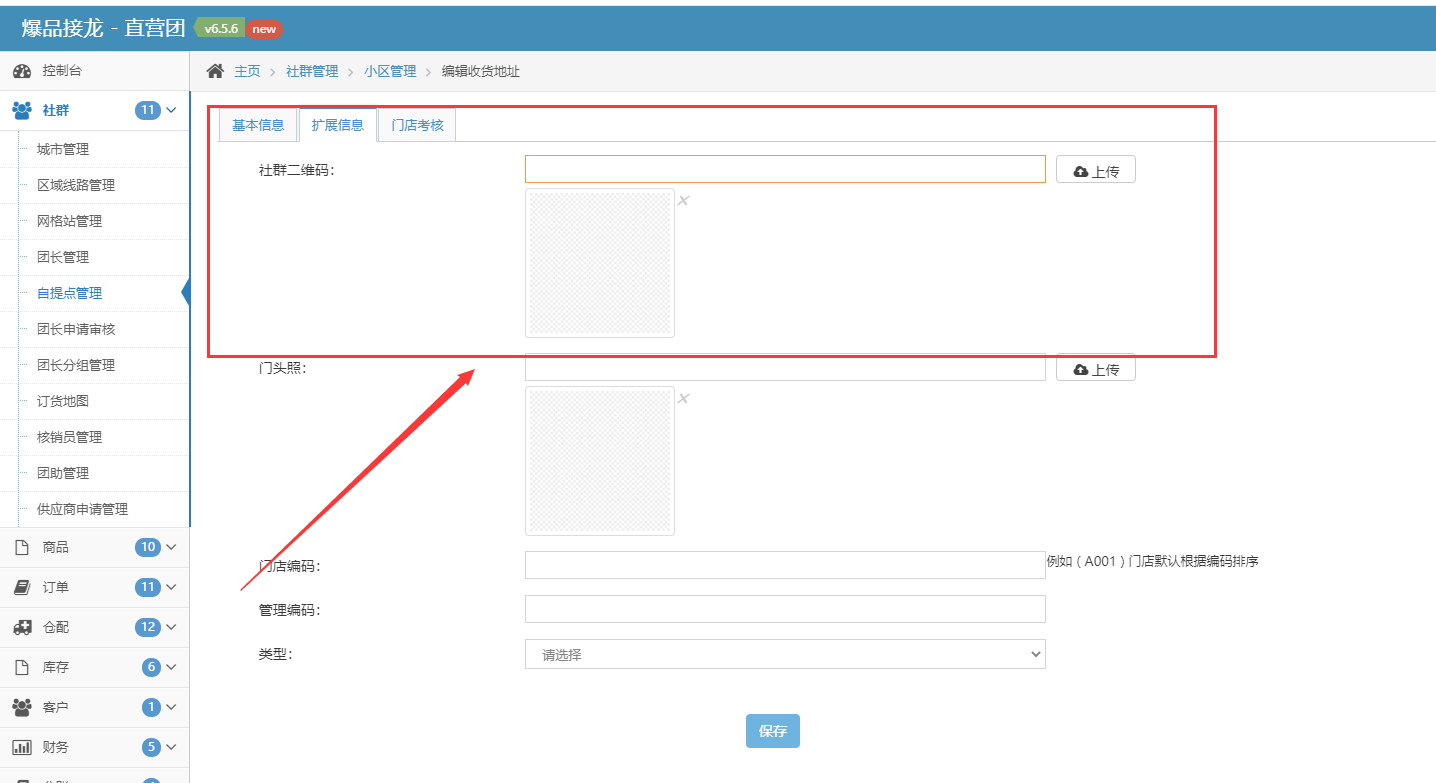Click the v6.5.6 version badge
1436x783 pixels.
point(220,29)
